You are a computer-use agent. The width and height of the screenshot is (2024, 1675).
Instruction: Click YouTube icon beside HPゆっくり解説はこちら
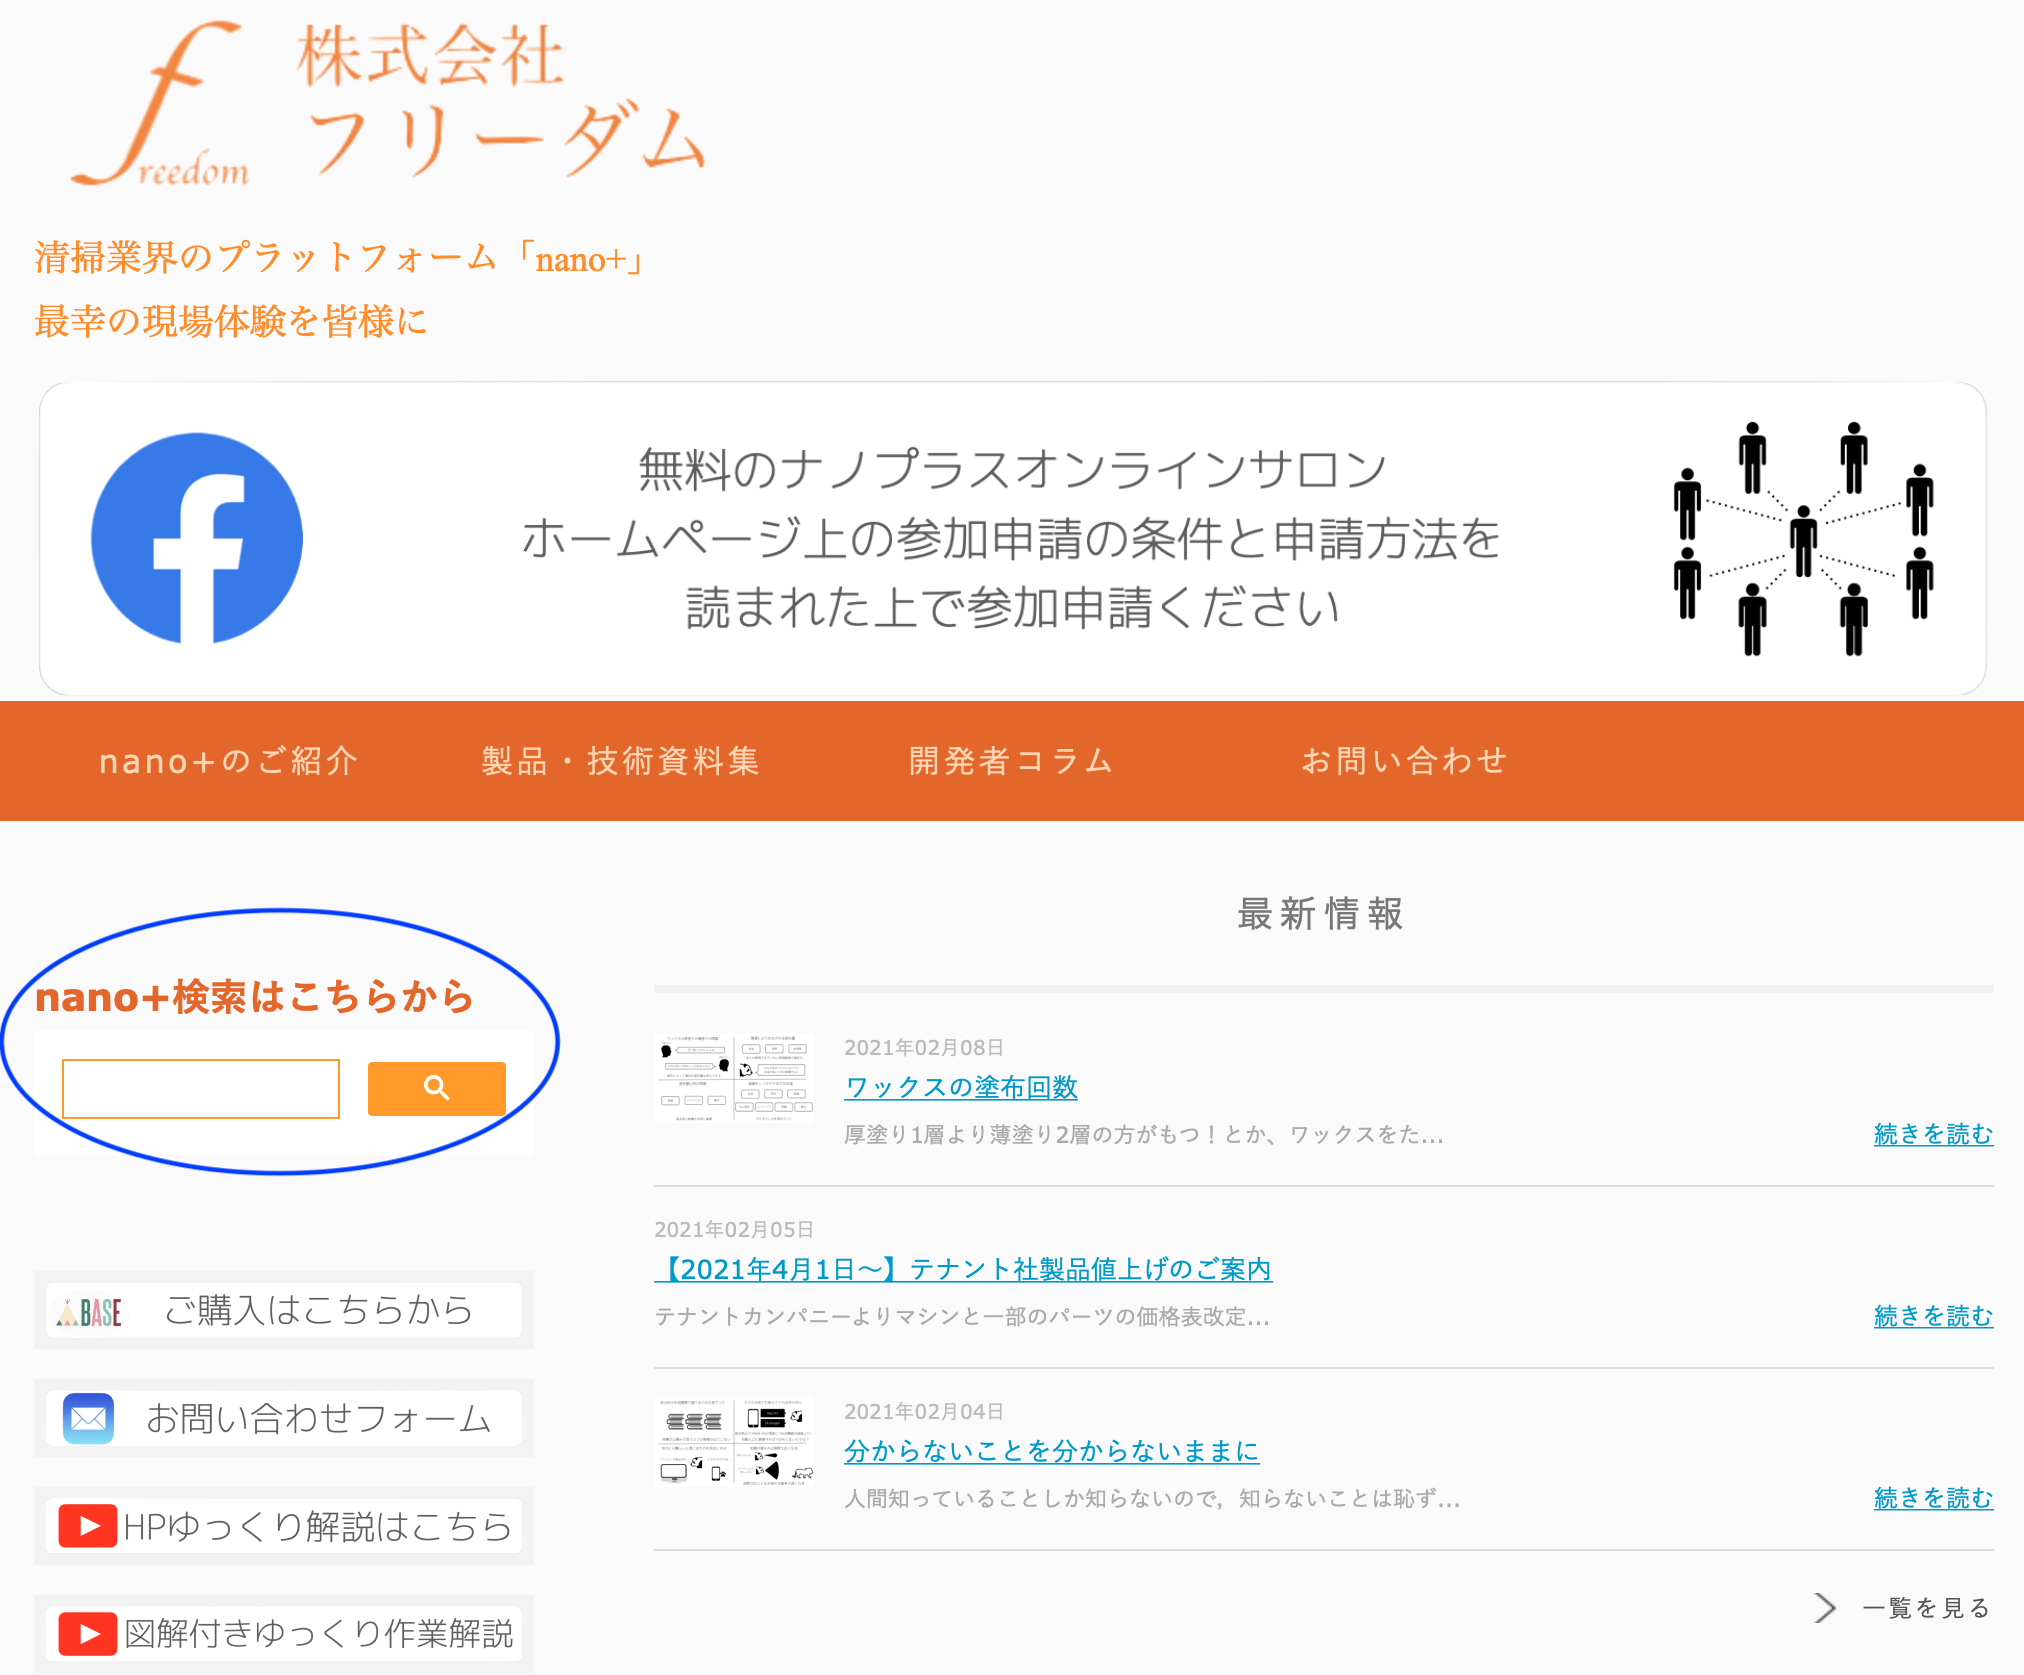pos(88,1526)
